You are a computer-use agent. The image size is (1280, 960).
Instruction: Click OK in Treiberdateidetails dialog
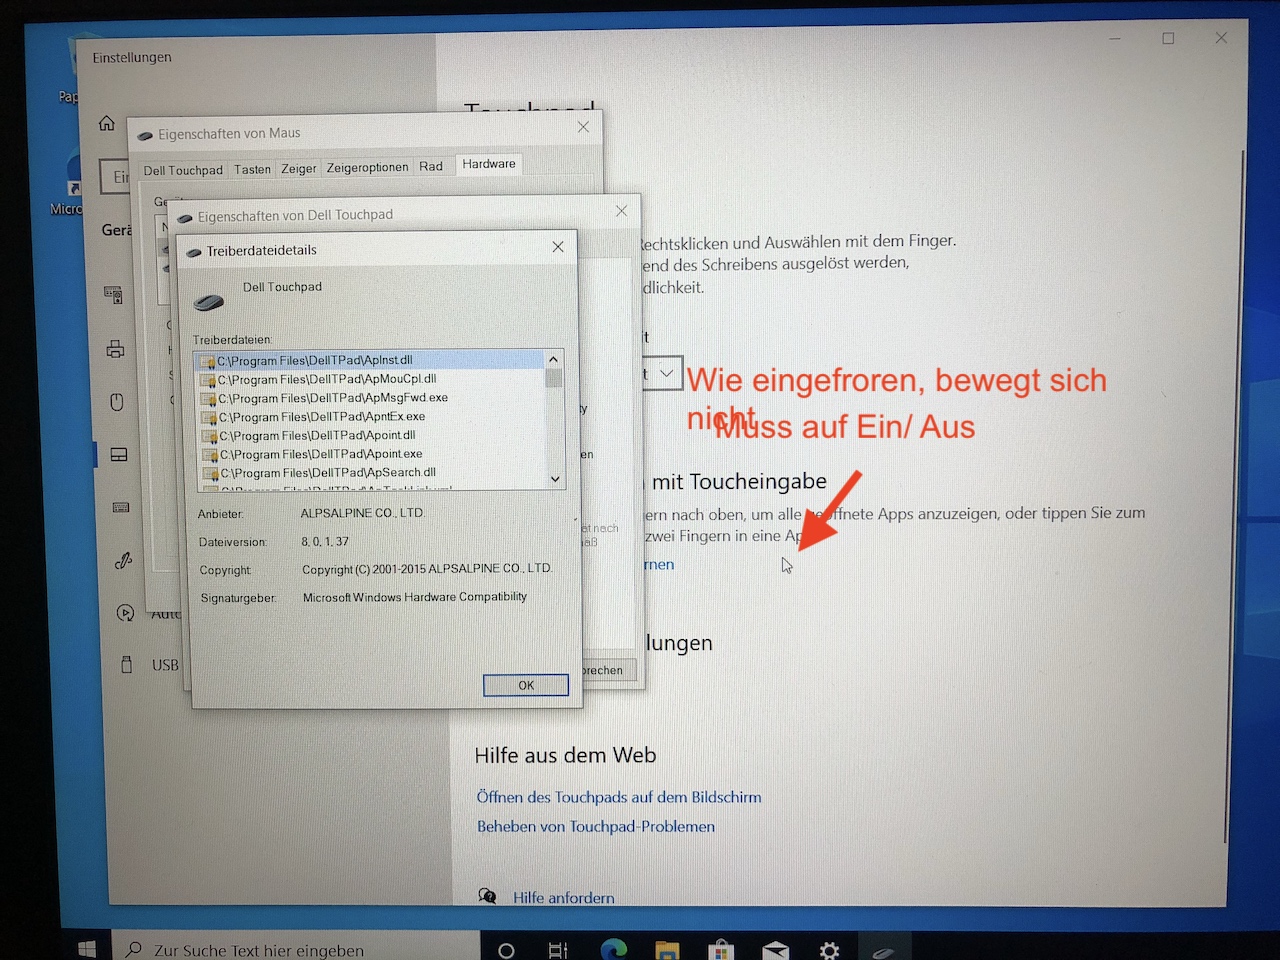coord(526,685)
